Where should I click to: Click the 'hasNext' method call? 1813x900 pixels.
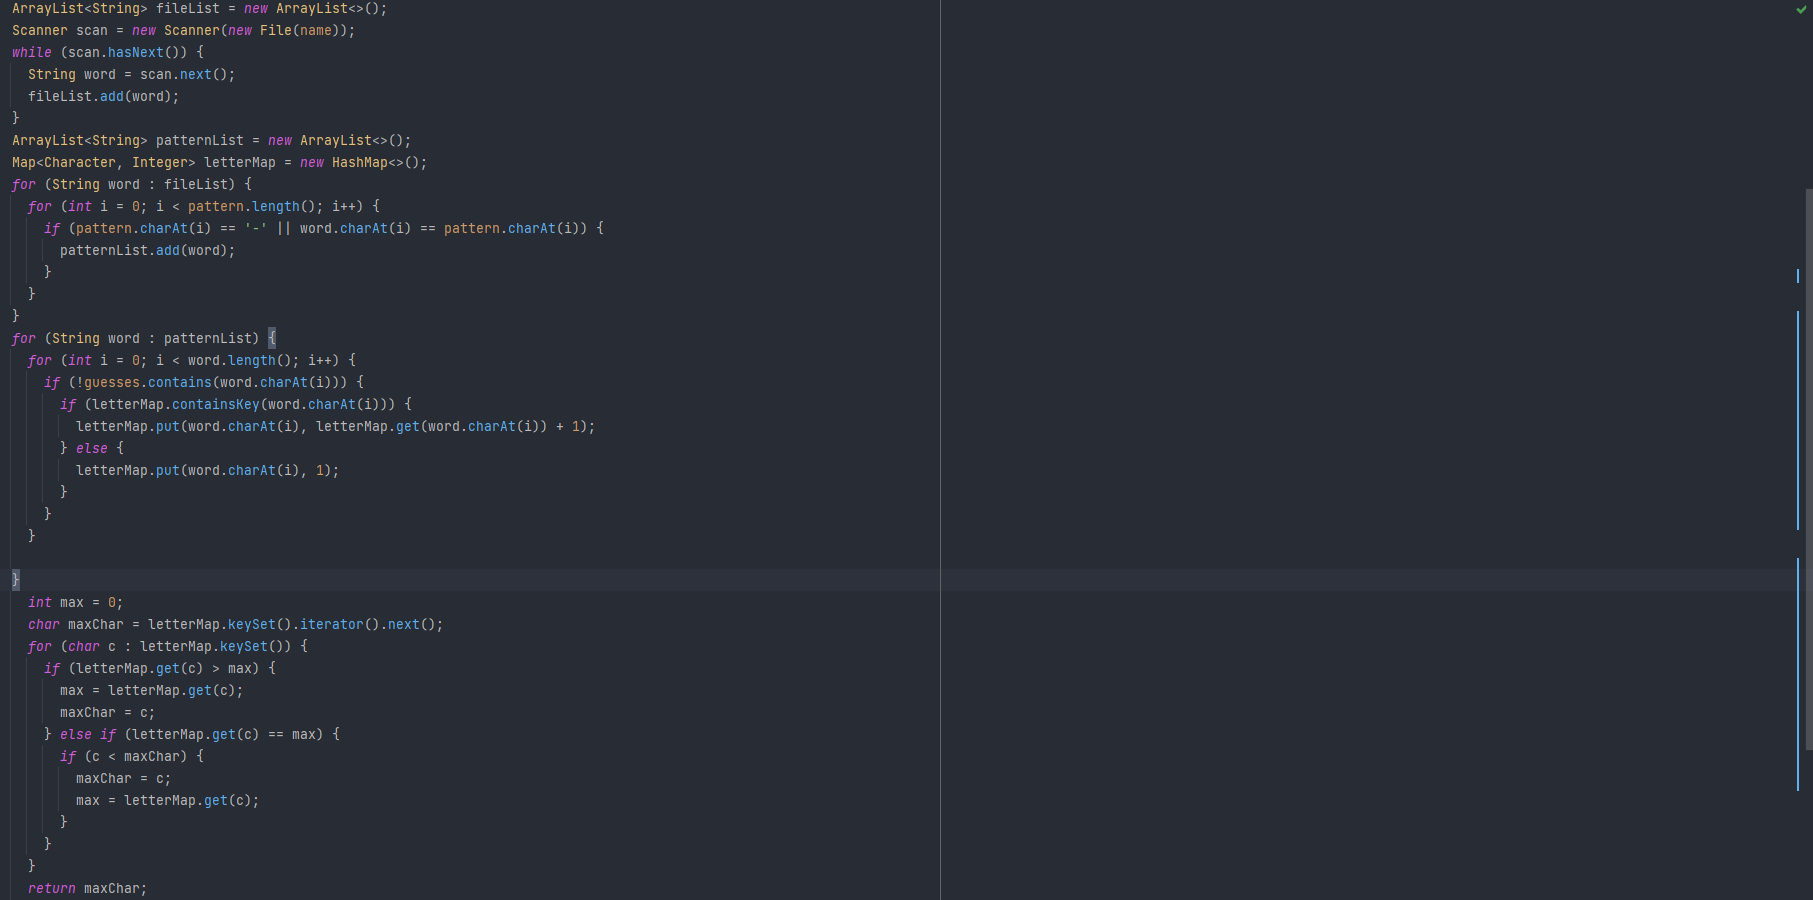point(135,53)
